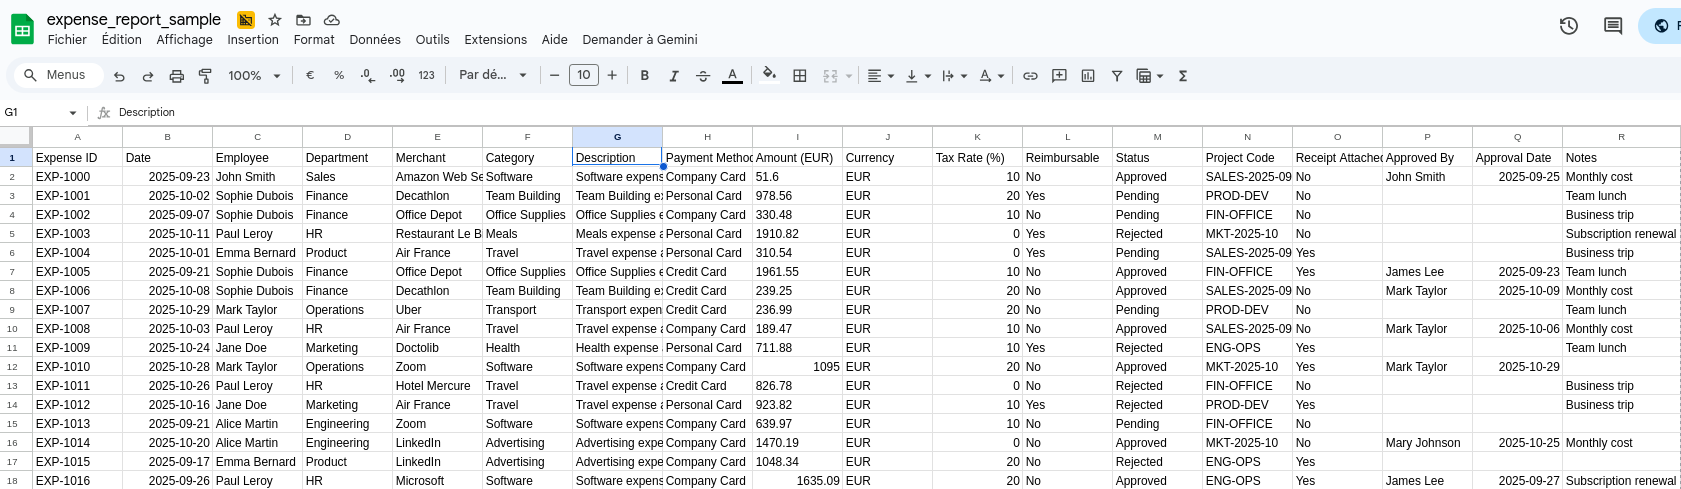Toggle bold formatting
Viewport: 1681px width, 489px height.
point(645,75)
